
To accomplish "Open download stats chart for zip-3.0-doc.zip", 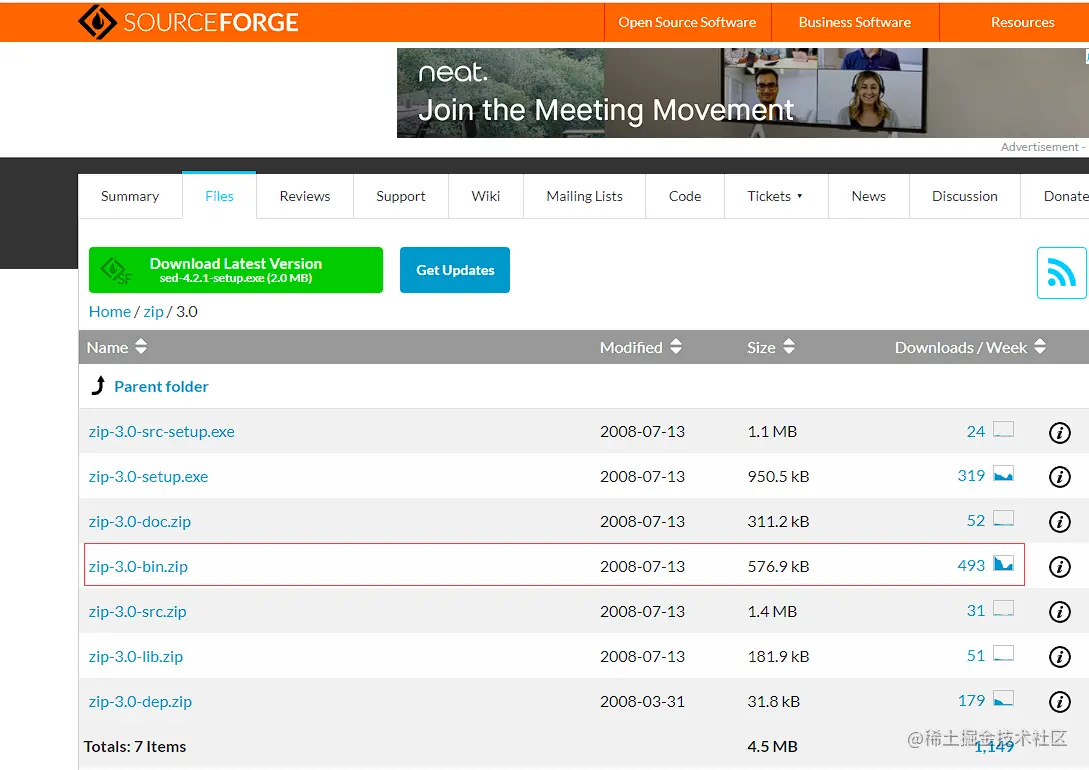I will 1003,519.
